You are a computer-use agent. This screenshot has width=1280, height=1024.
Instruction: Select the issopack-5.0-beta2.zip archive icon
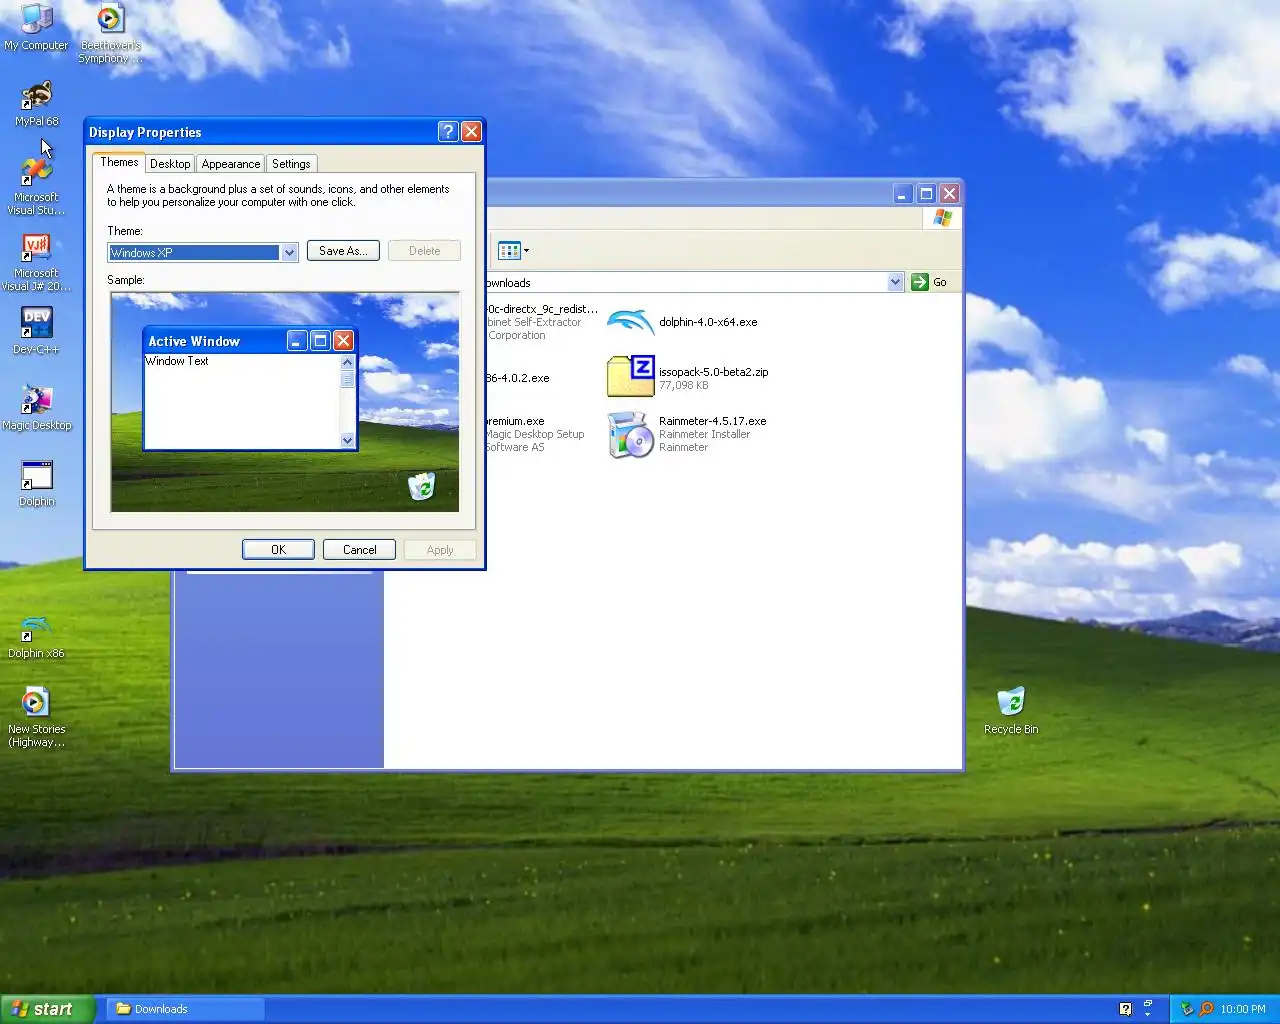coord(630,377)
